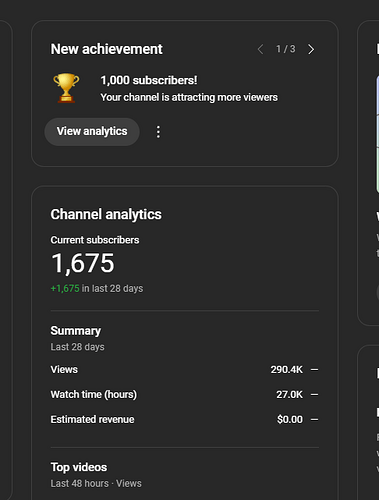Open the Estimated revenue row
The image size is (379, 500).
point(184,419)
